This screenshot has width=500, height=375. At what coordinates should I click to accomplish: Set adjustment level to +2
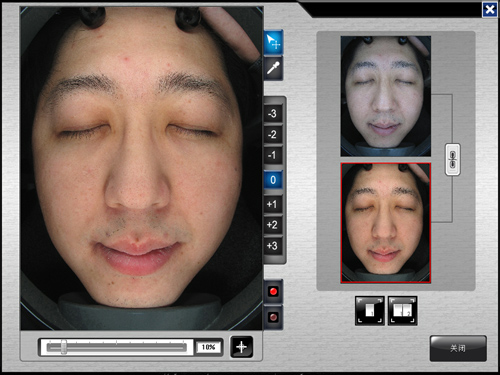point(273,225)
